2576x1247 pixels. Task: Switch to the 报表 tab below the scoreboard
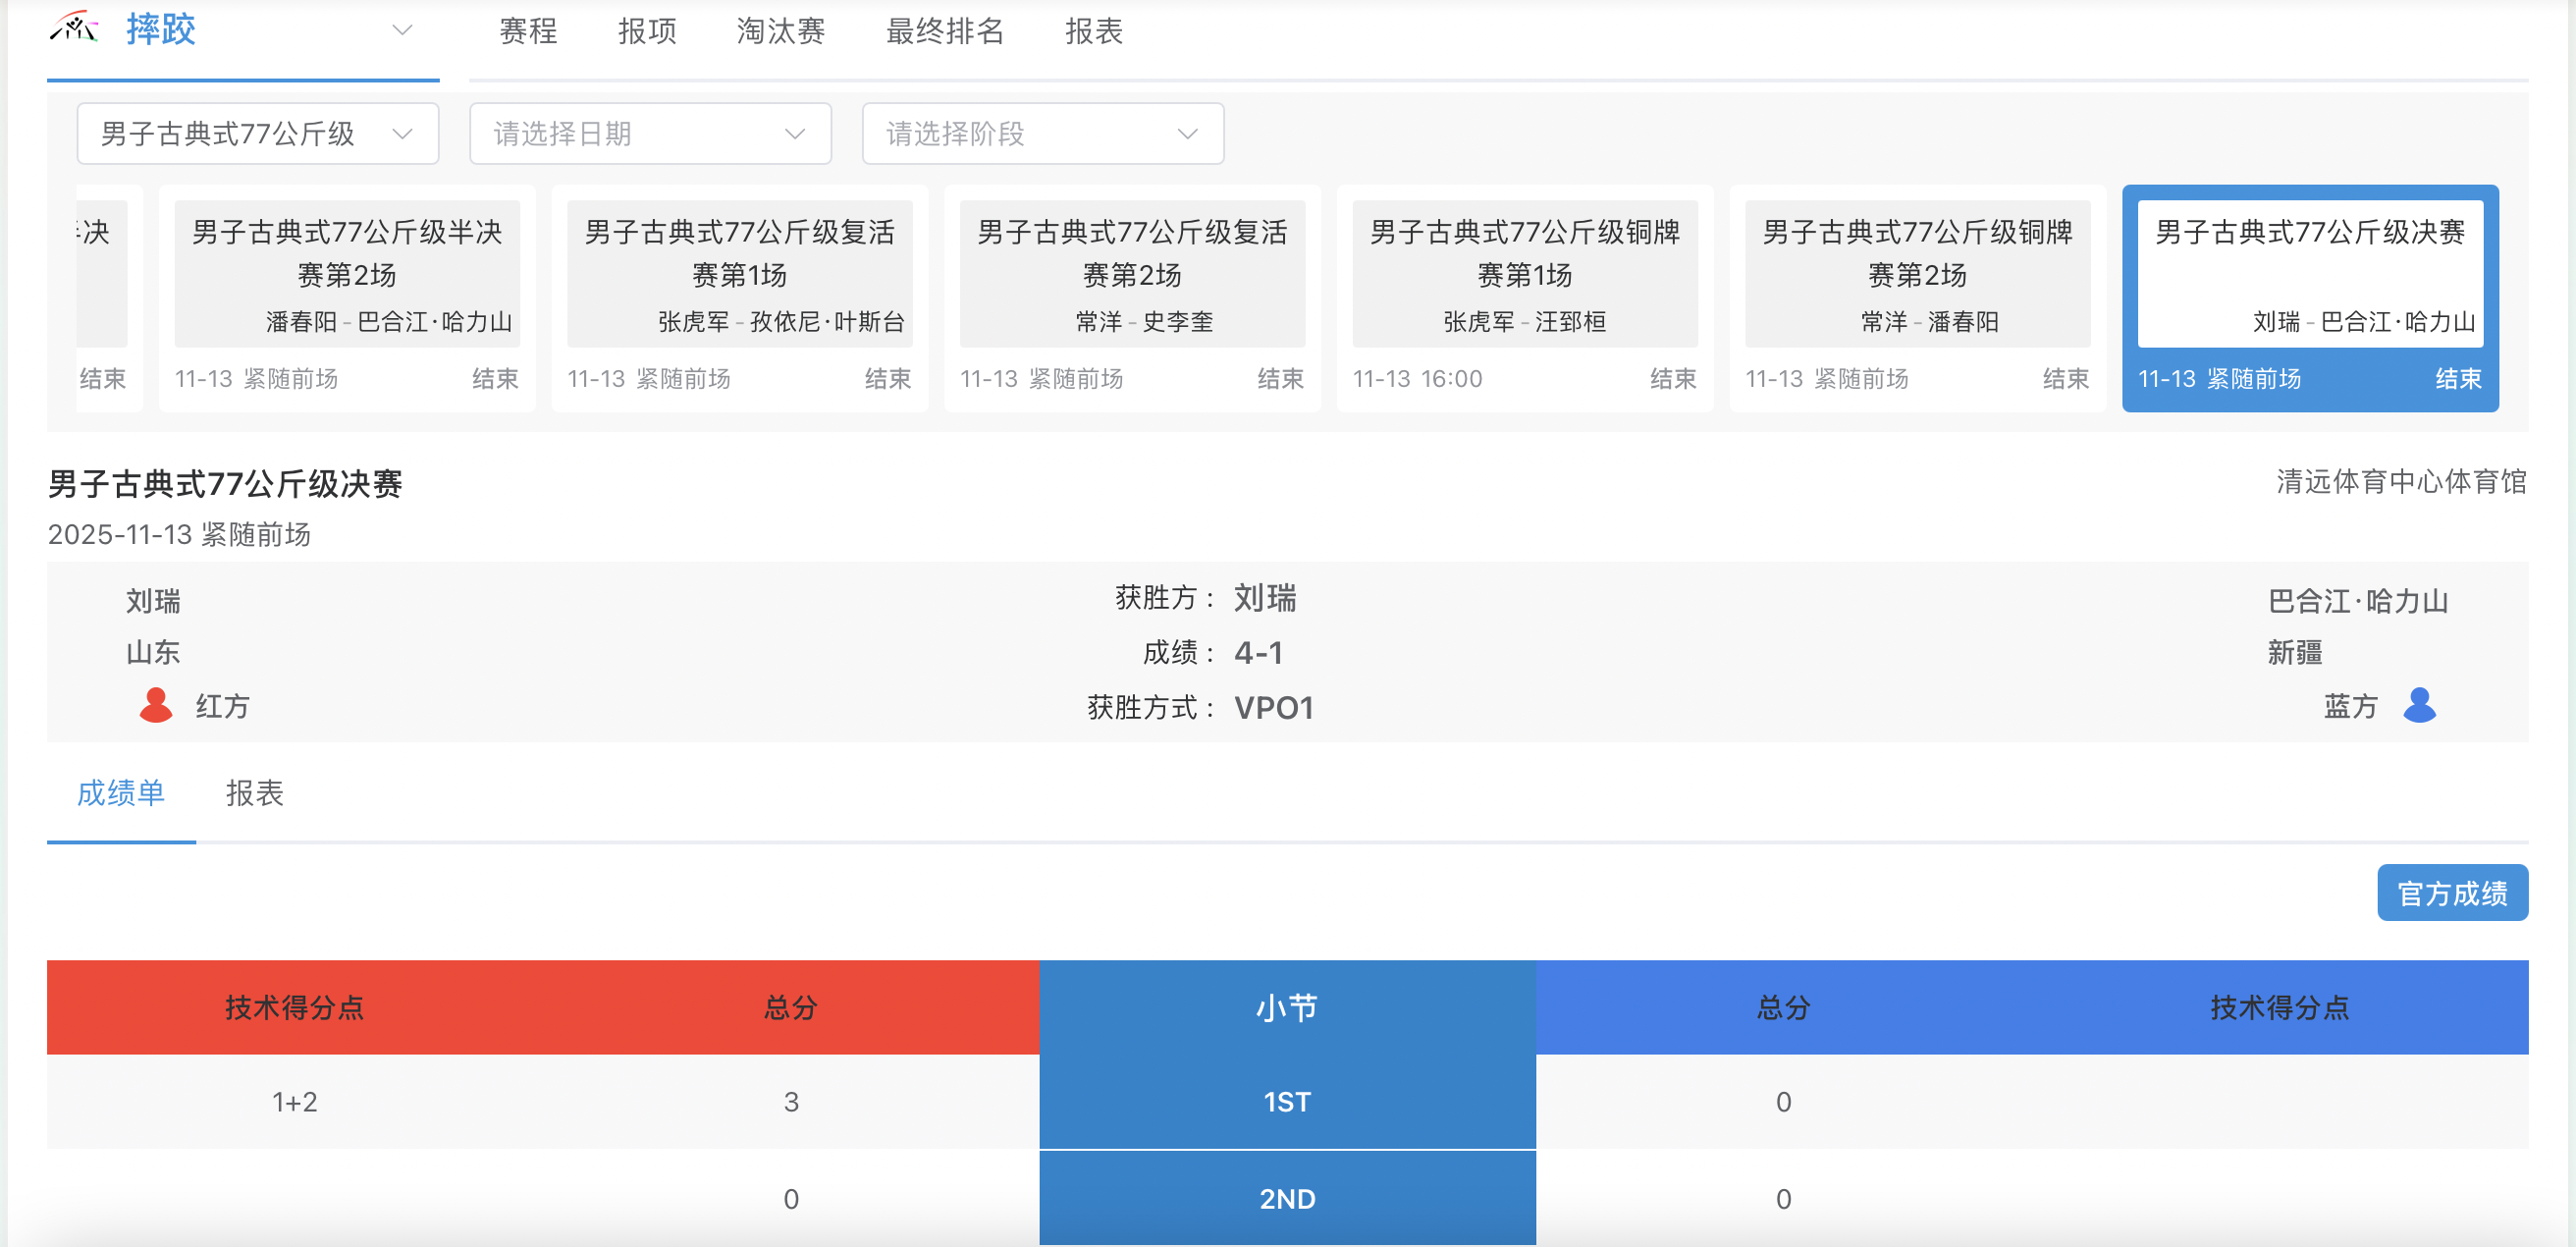click(255, 793)
